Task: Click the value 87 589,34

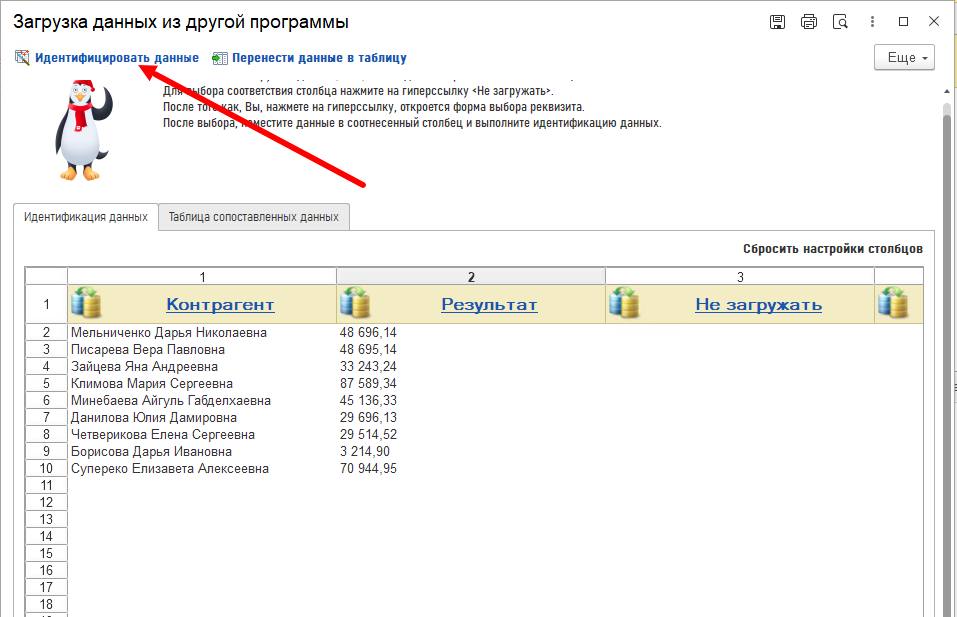Action: click(368, 384)
